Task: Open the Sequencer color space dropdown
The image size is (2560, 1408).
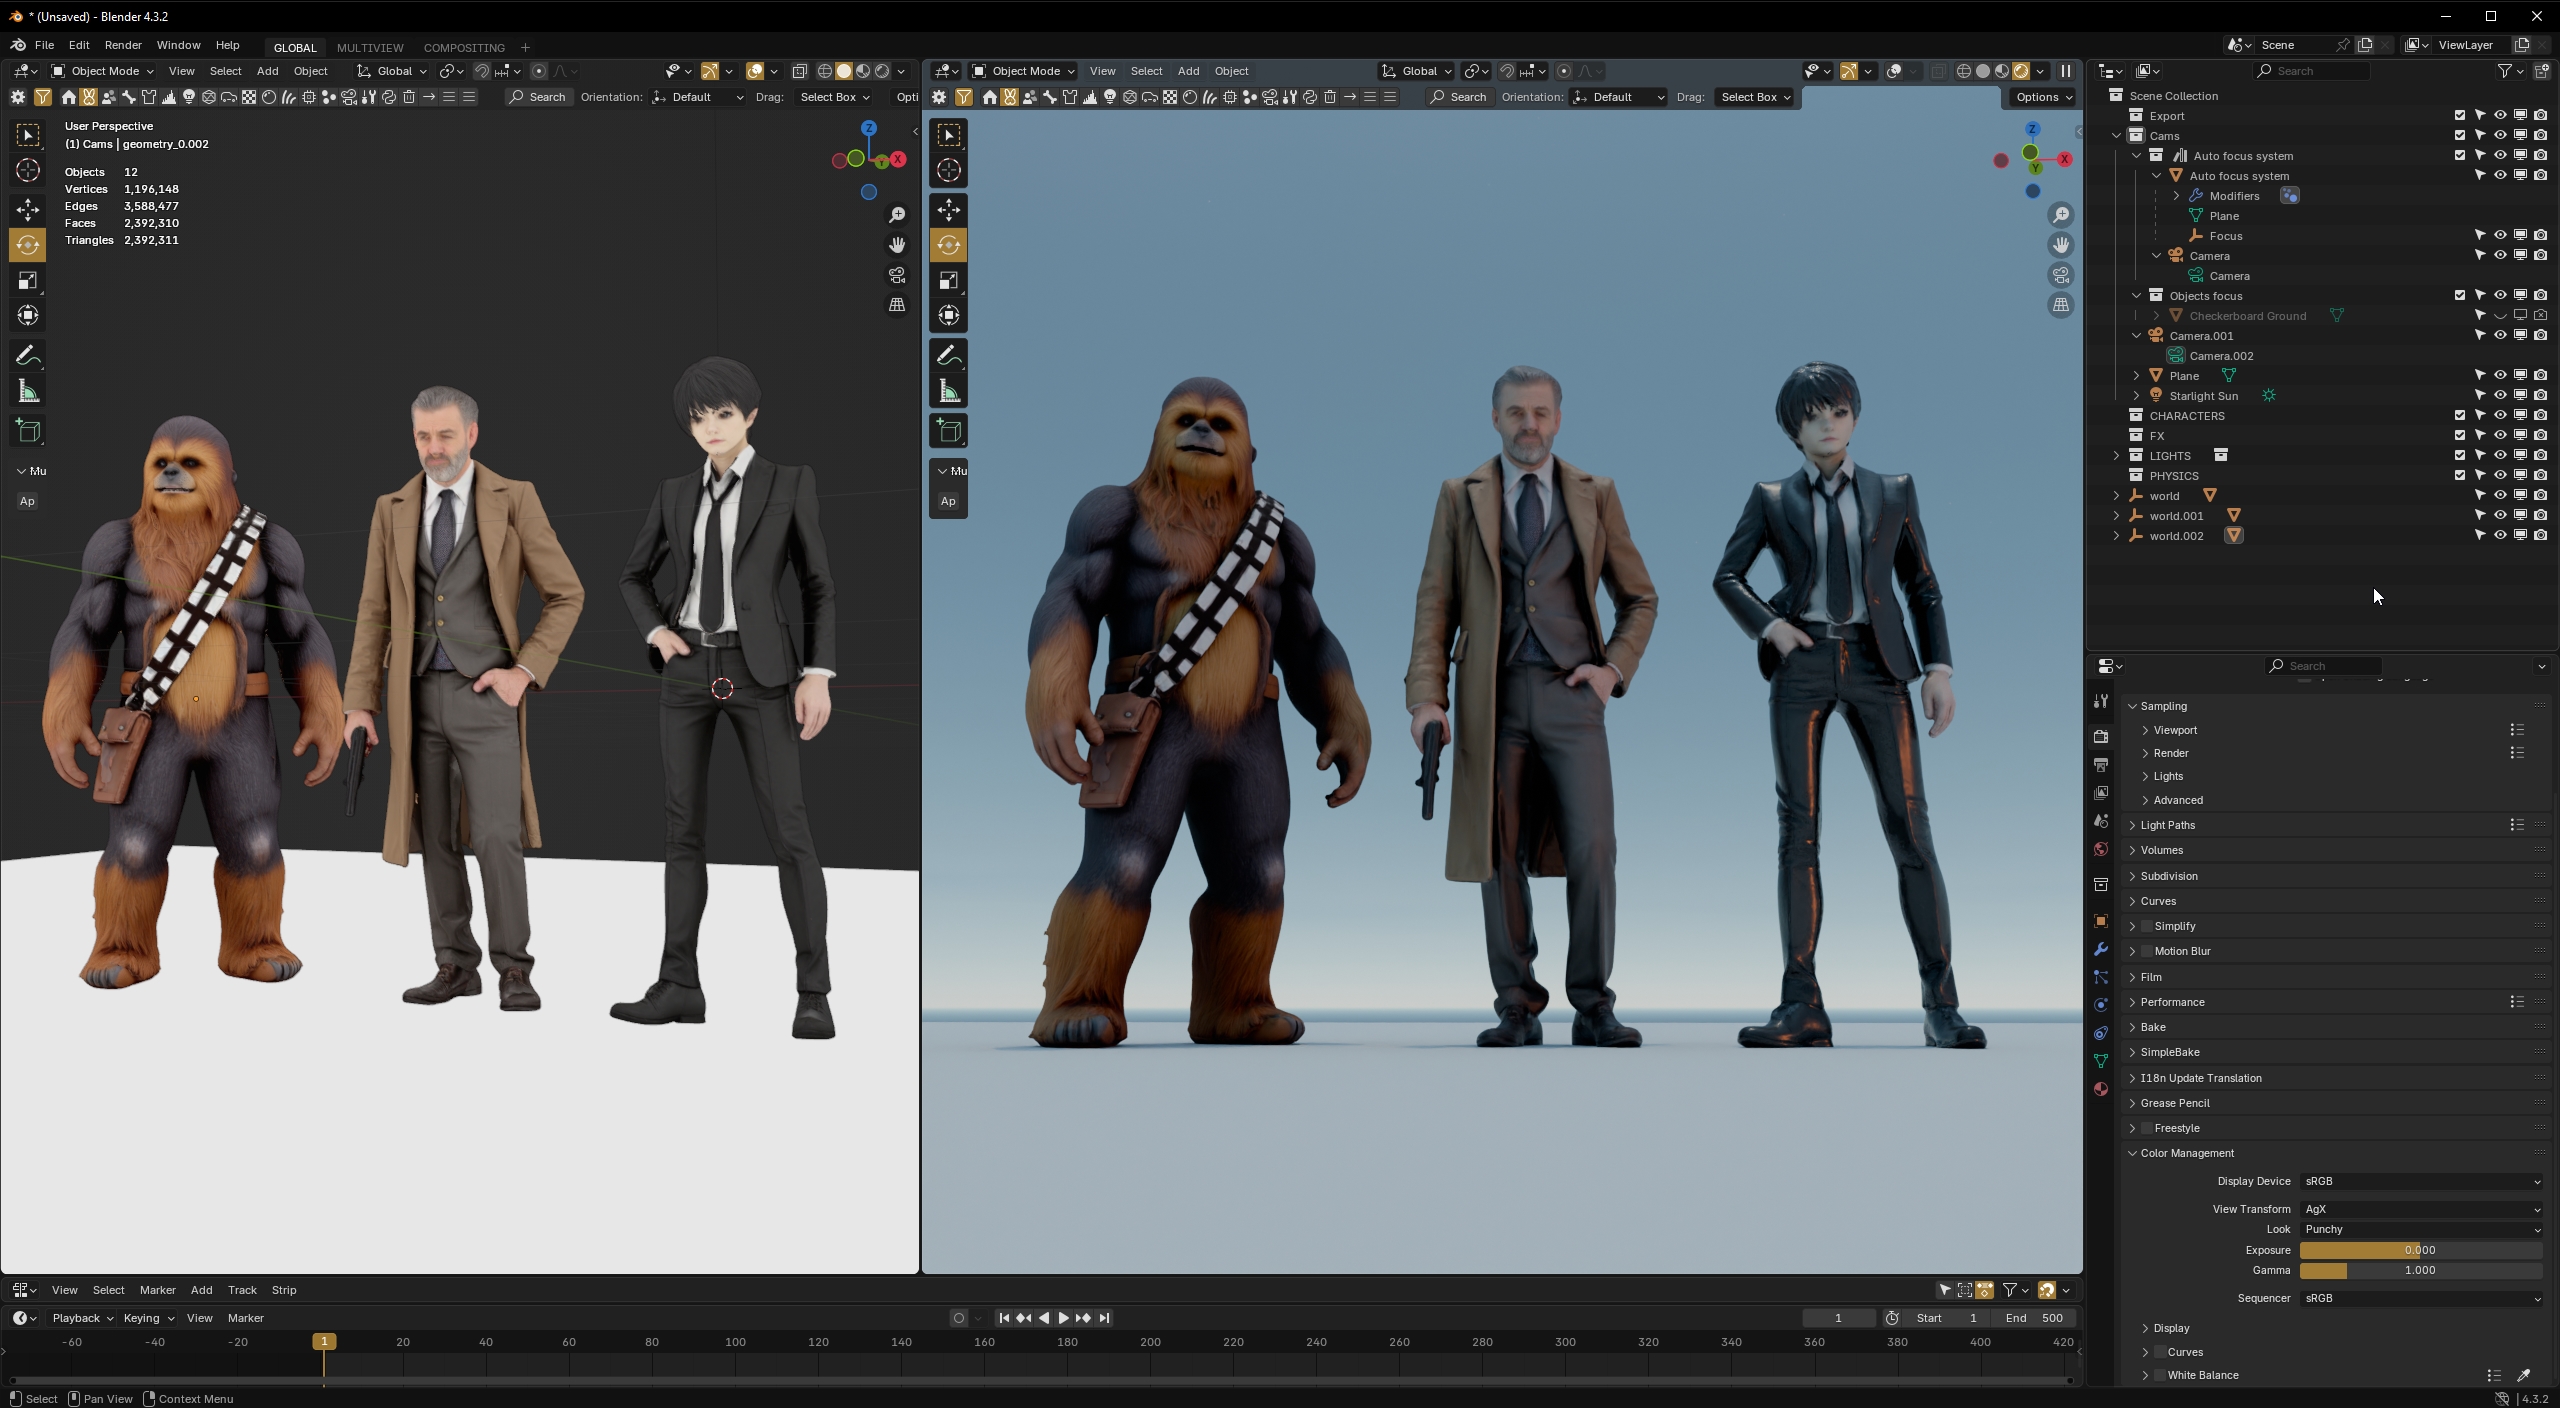Action: coord(2421,1299)
